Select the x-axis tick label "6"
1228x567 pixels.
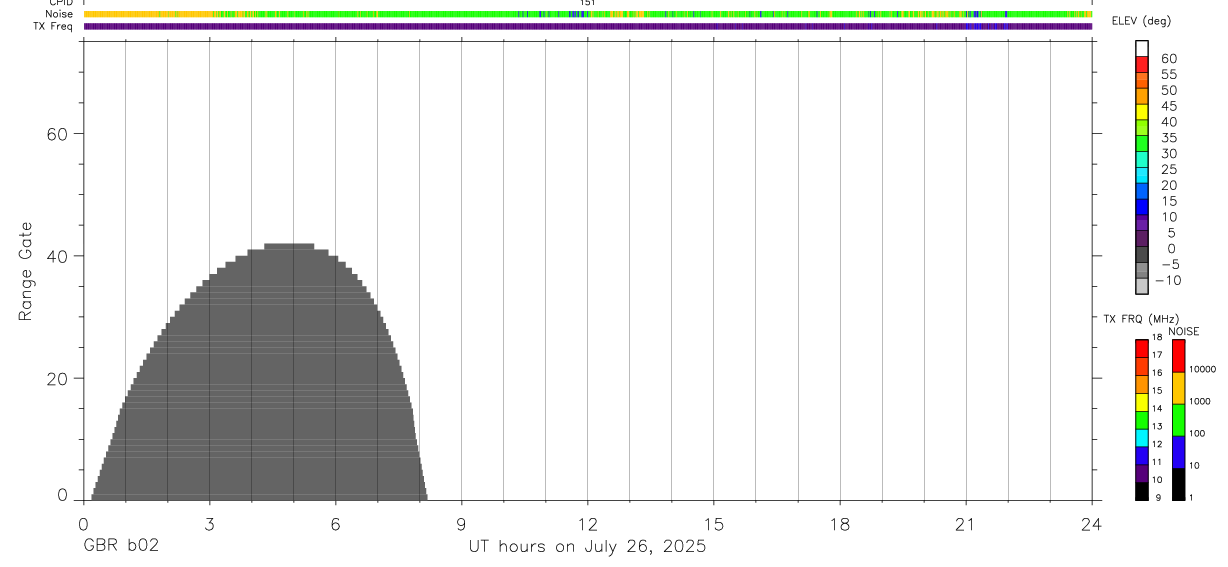pos(335,524)
